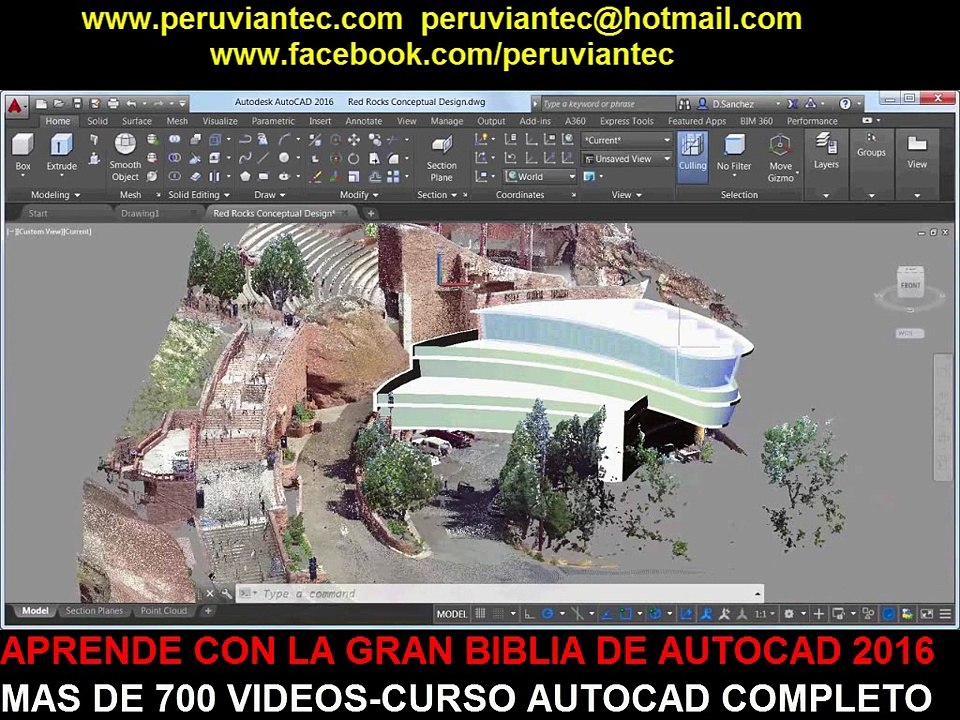Click the Open file icon in Quick Access
Image resolution: width=960 pixels, height=720 pixels.
coord(59,103)
